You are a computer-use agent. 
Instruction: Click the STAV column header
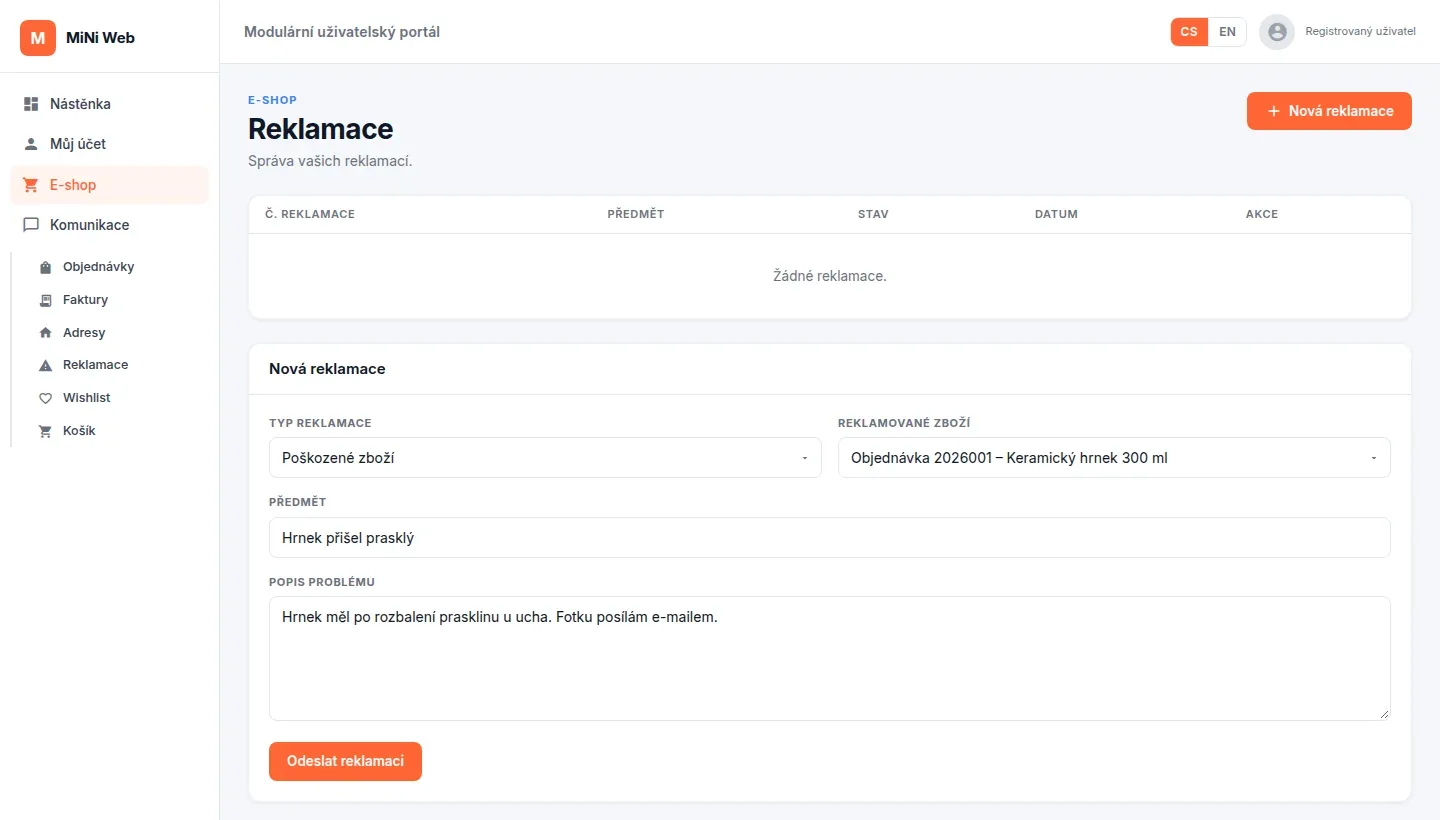pos(873,214)
